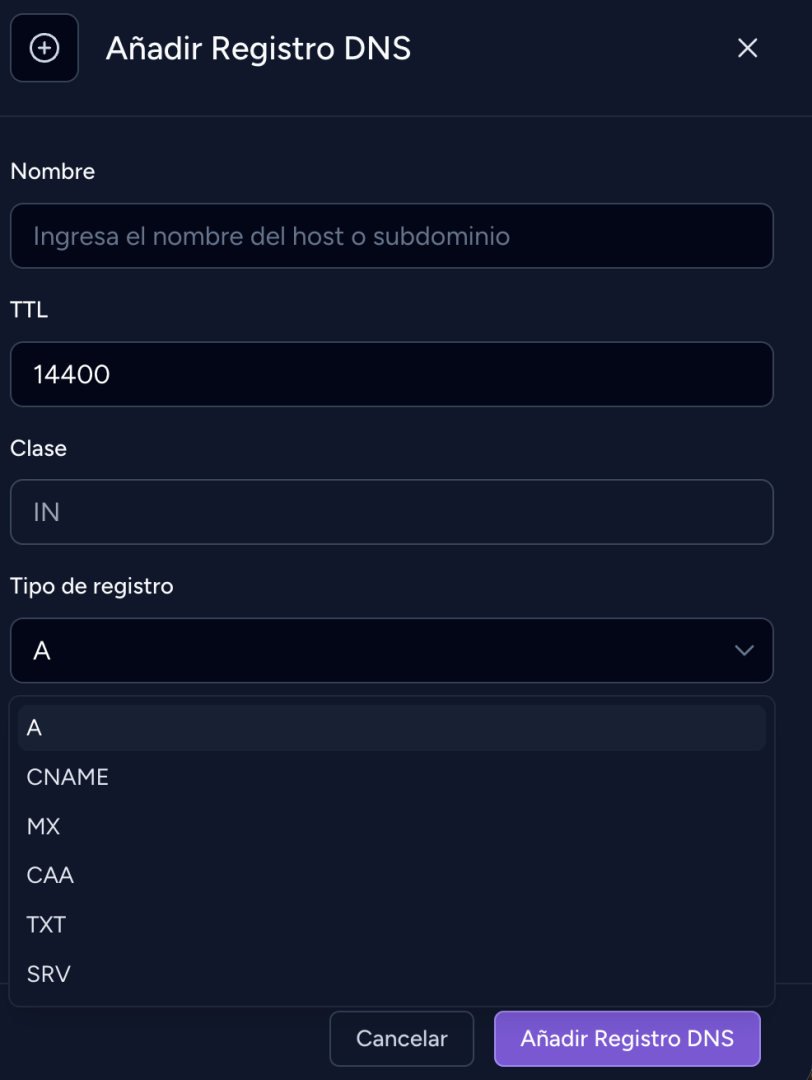The width and height of the screenshot is (812, 1080).
Task: Choose TXT record type option
Action: coord(46,925)
